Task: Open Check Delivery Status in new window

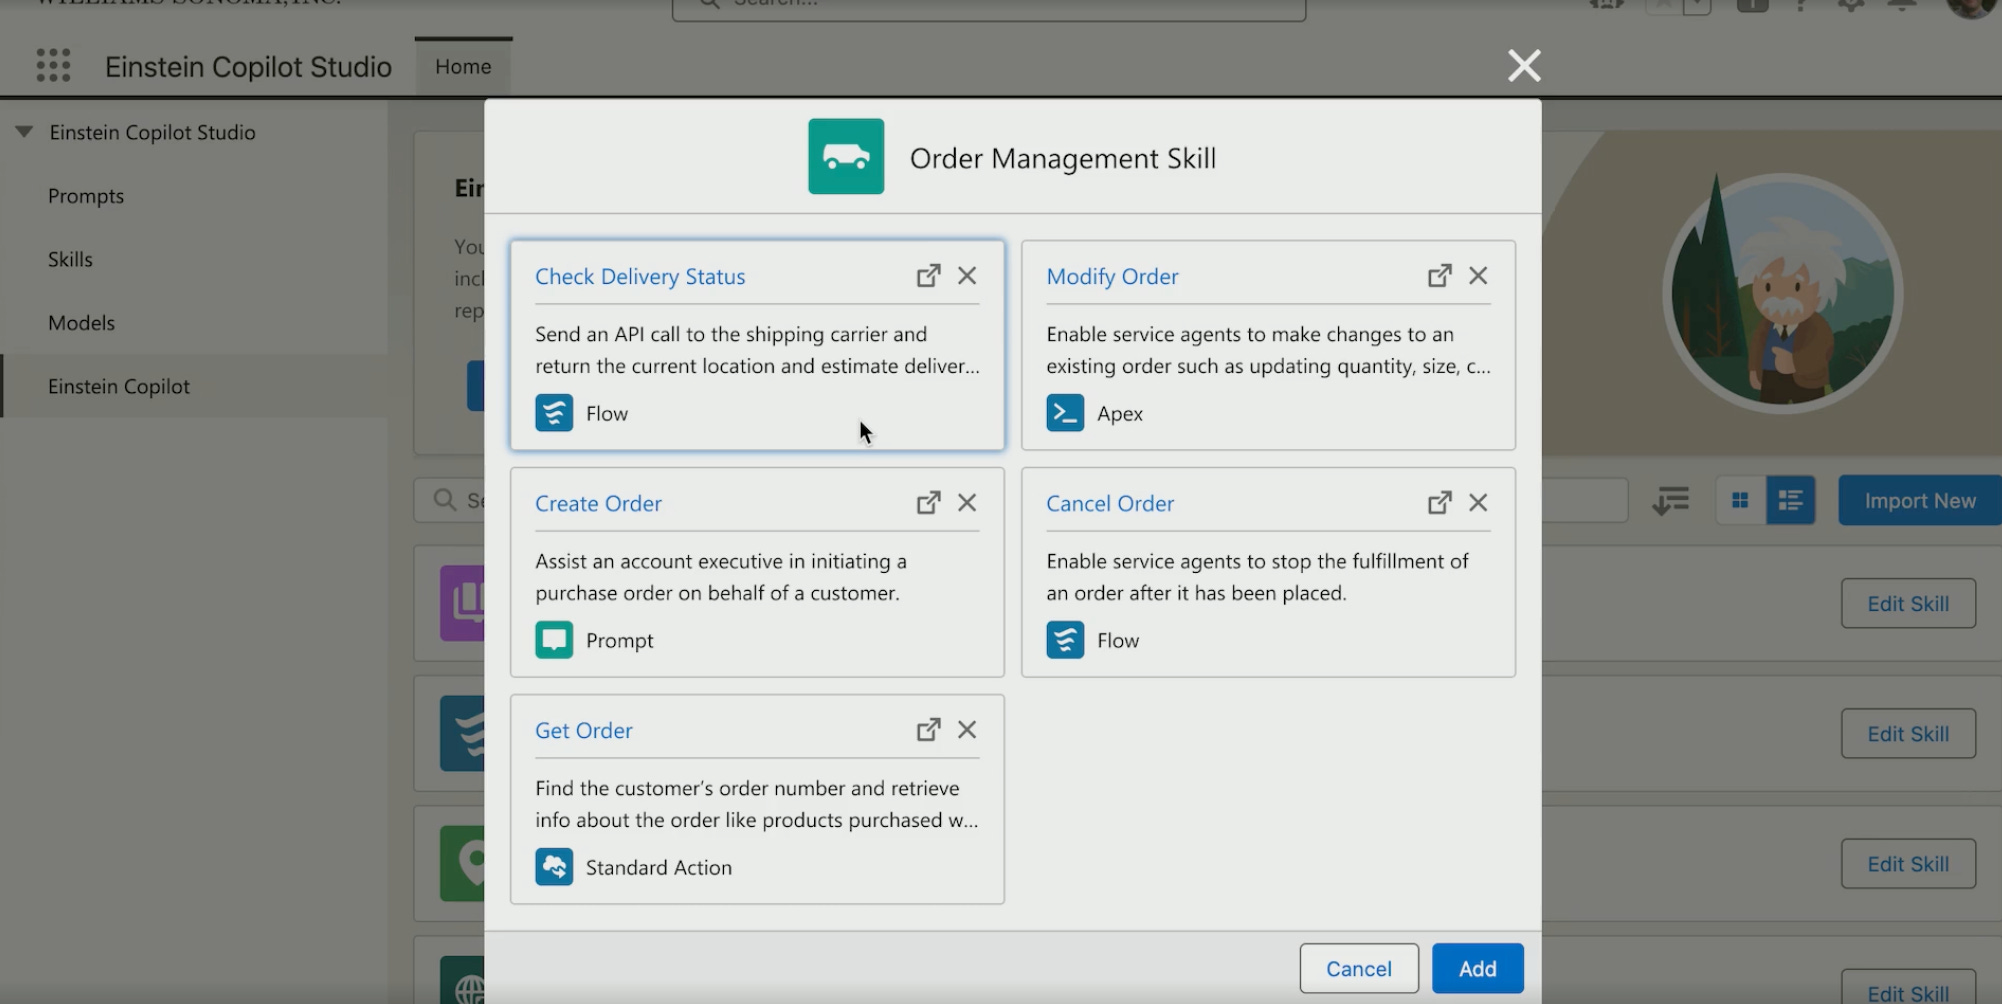Action: [928, 276]
